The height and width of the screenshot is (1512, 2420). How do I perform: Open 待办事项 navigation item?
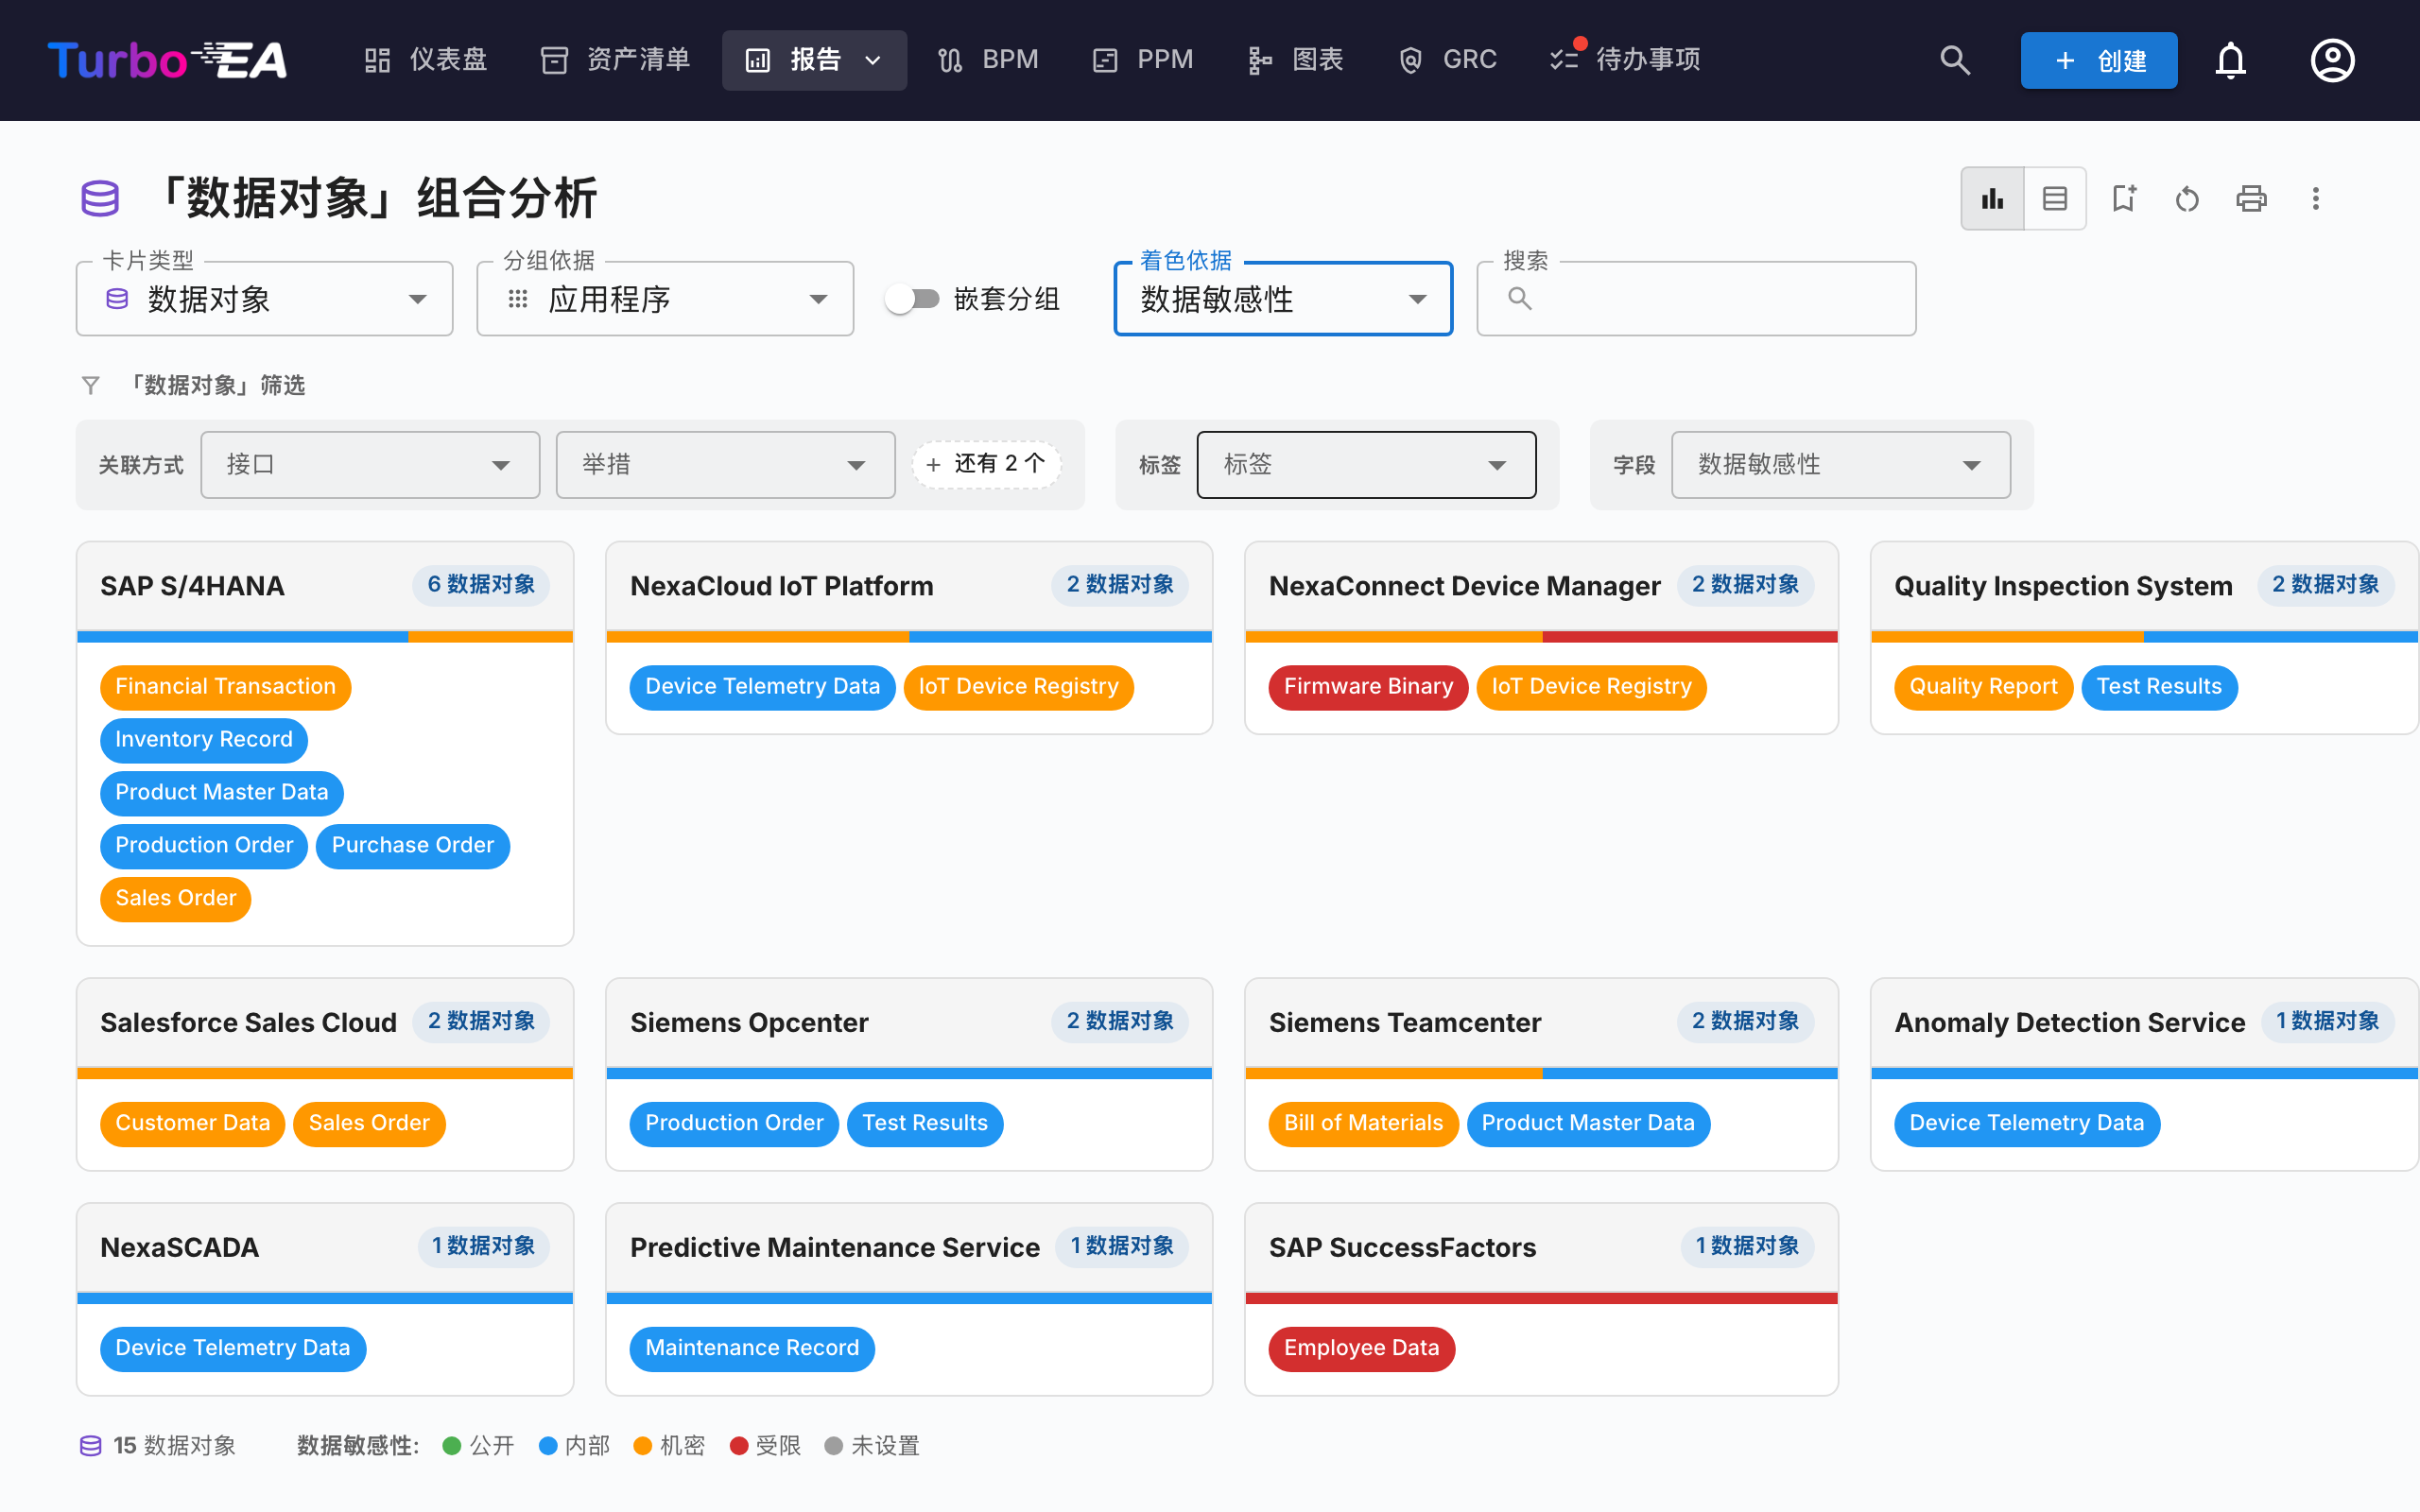click(1626, 60)
